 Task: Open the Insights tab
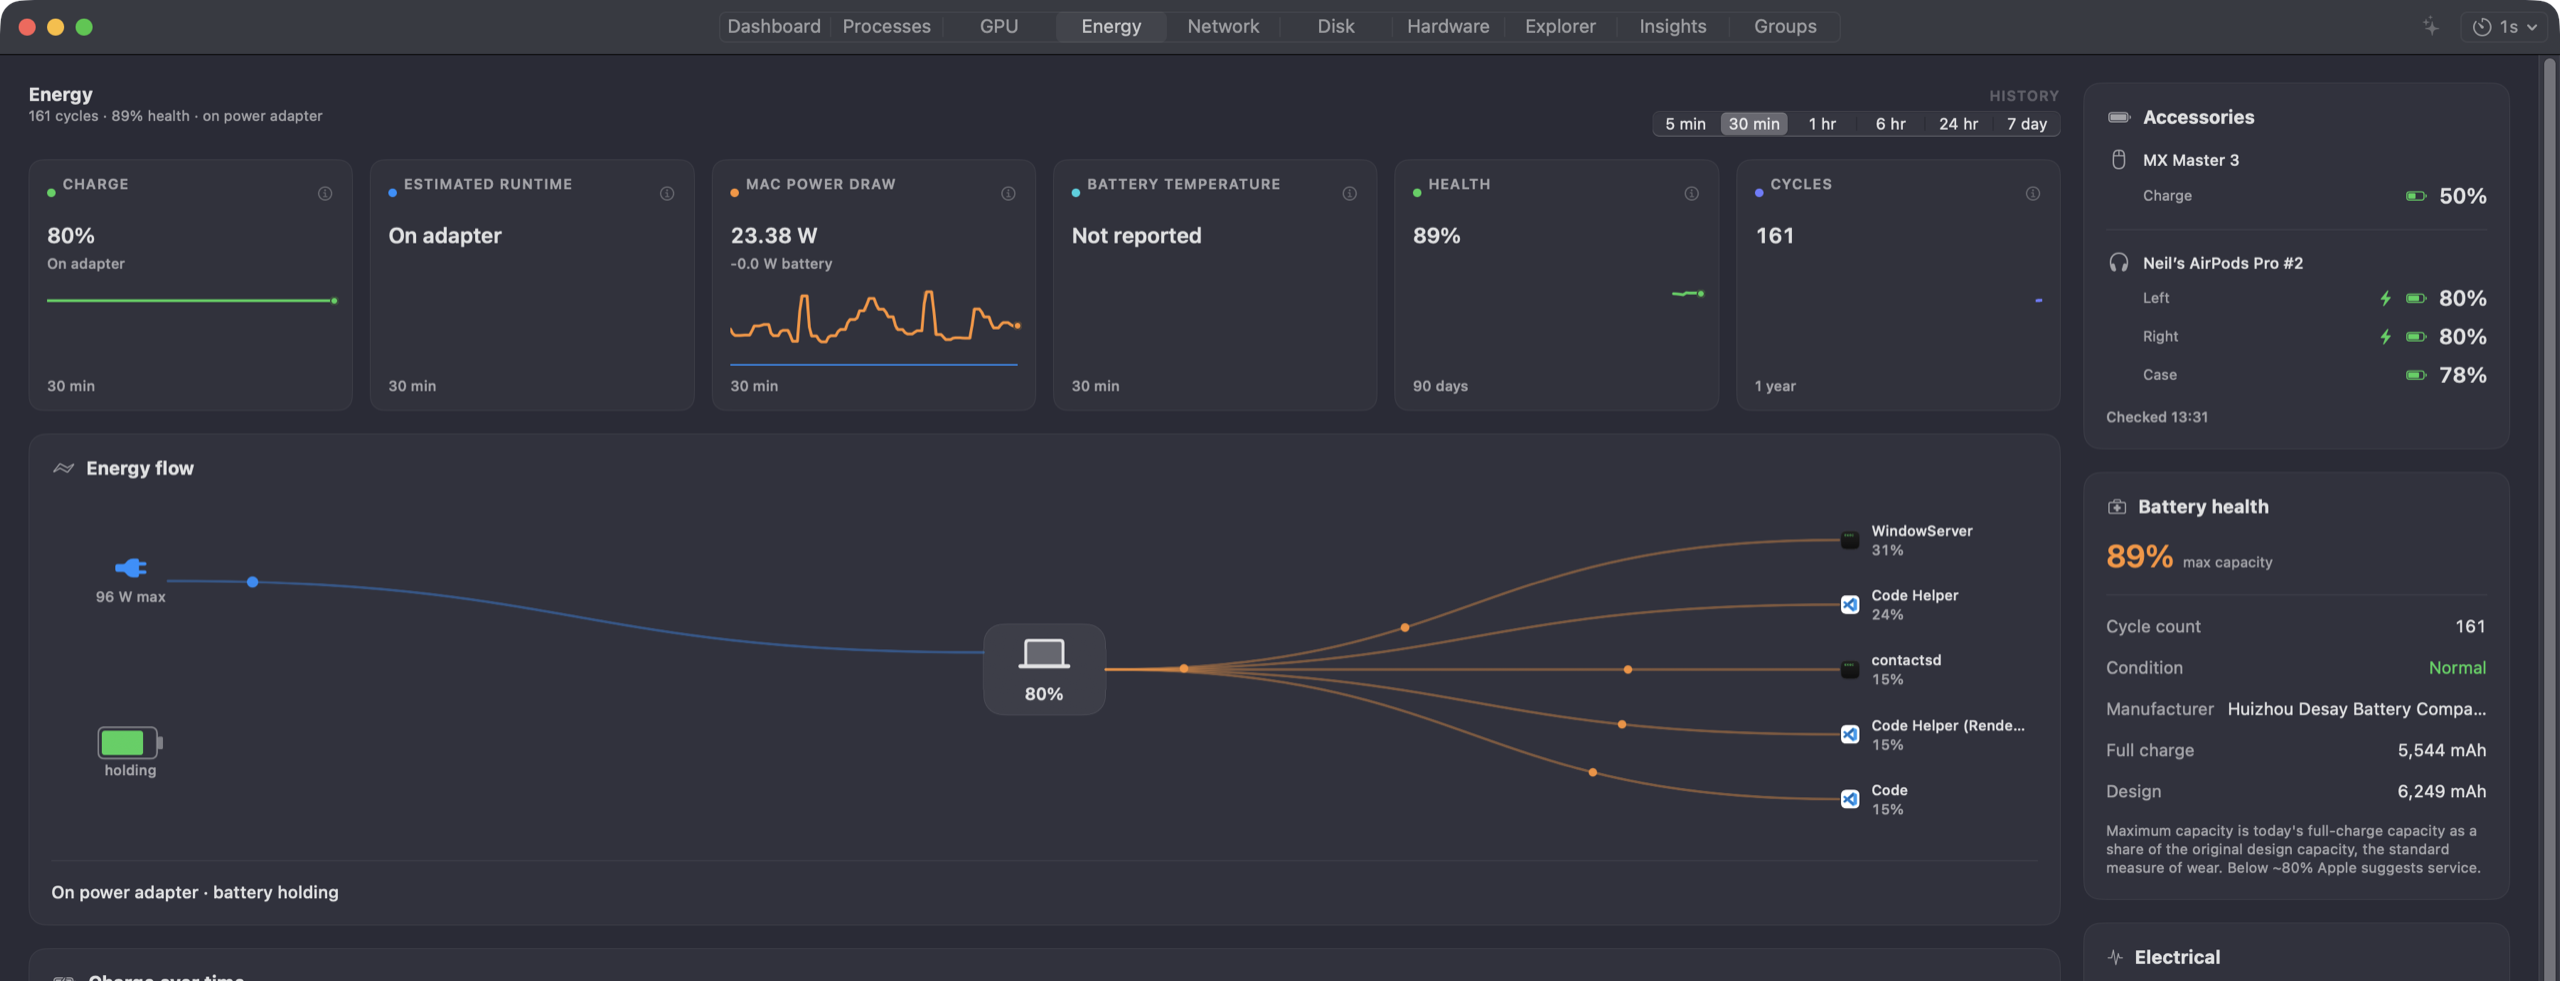pos(1672,27)
